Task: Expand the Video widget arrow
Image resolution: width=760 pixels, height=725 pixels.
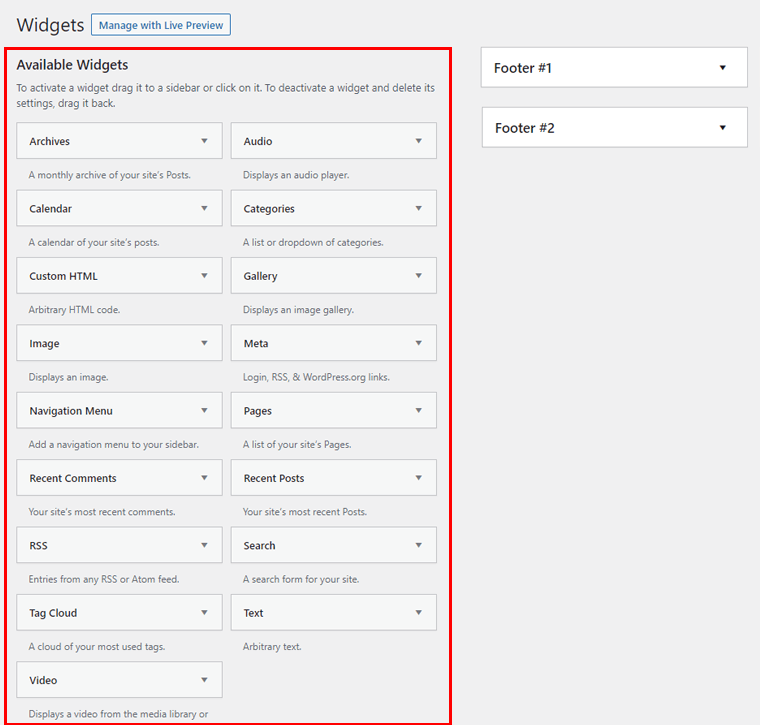Action: 204,680
